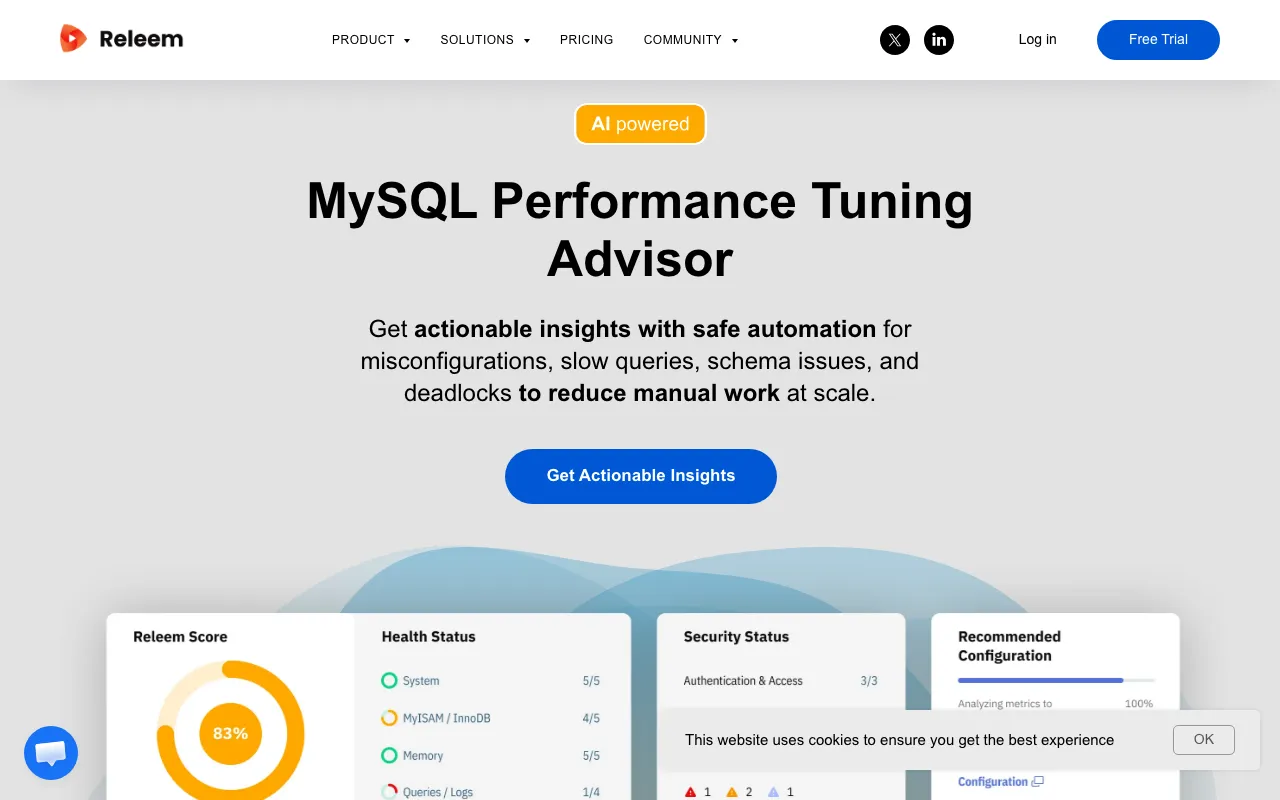The image size is (1280, 800).
Task: Click the System row label
Action: tap(421, 681)
